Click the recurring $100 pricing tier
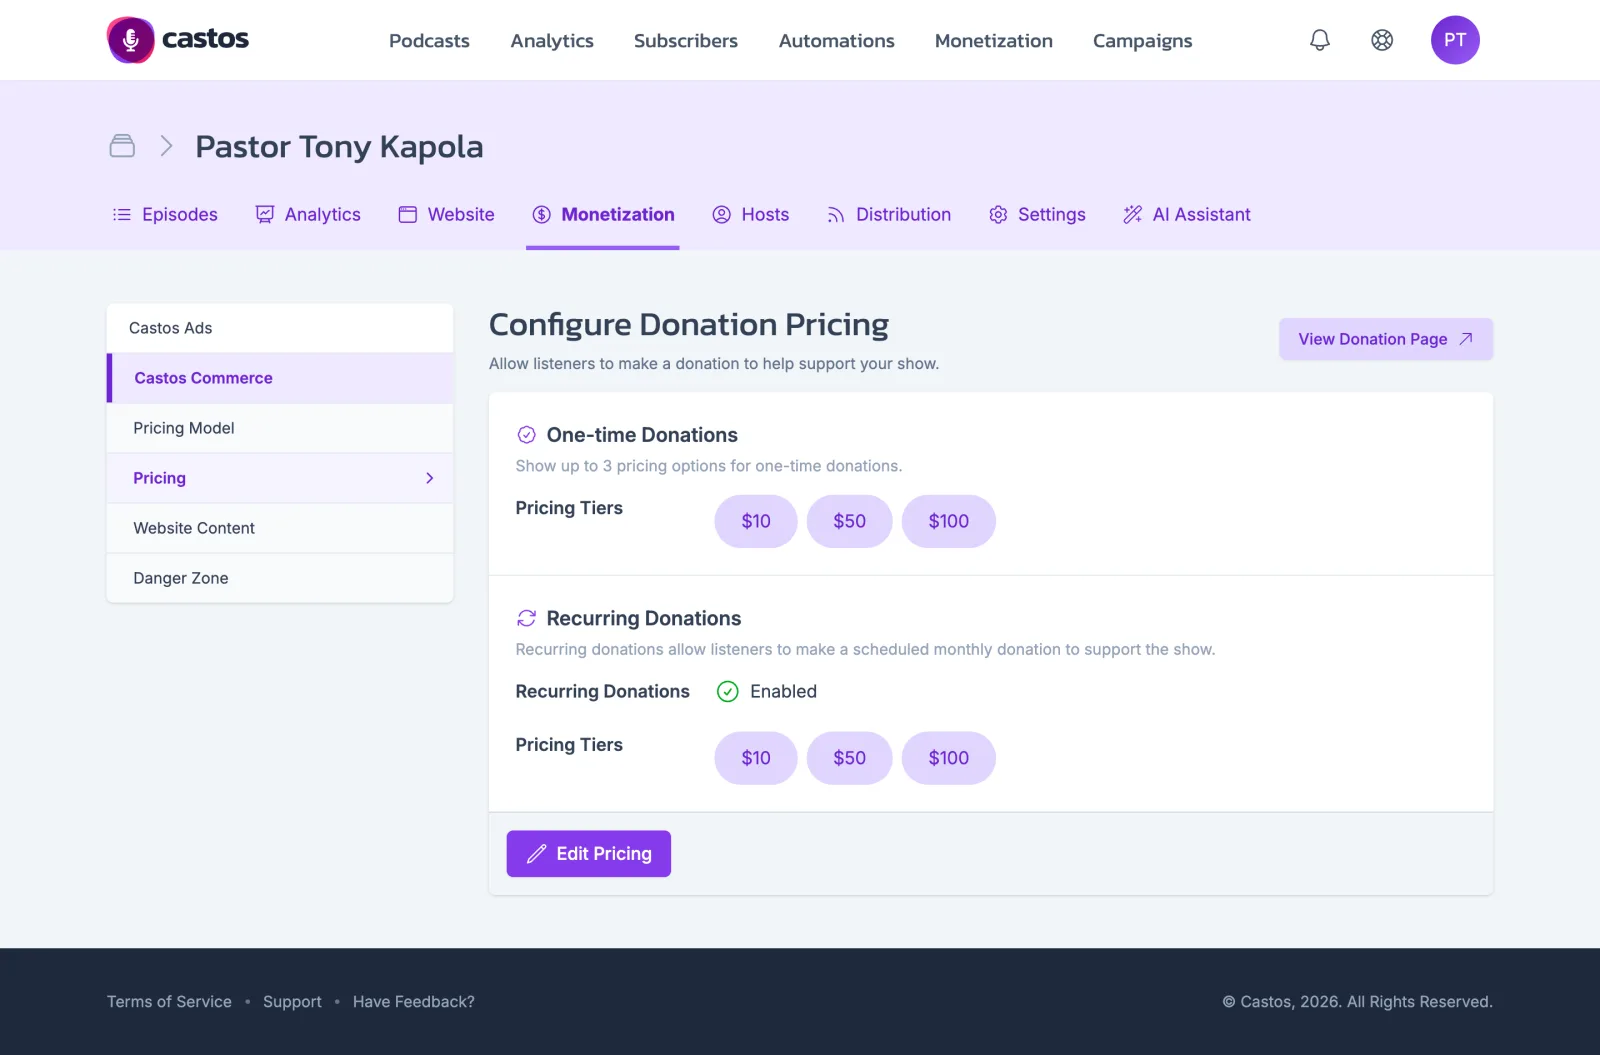The image size is (1600, 1055). pyautogui.click(x=949, y=758)
